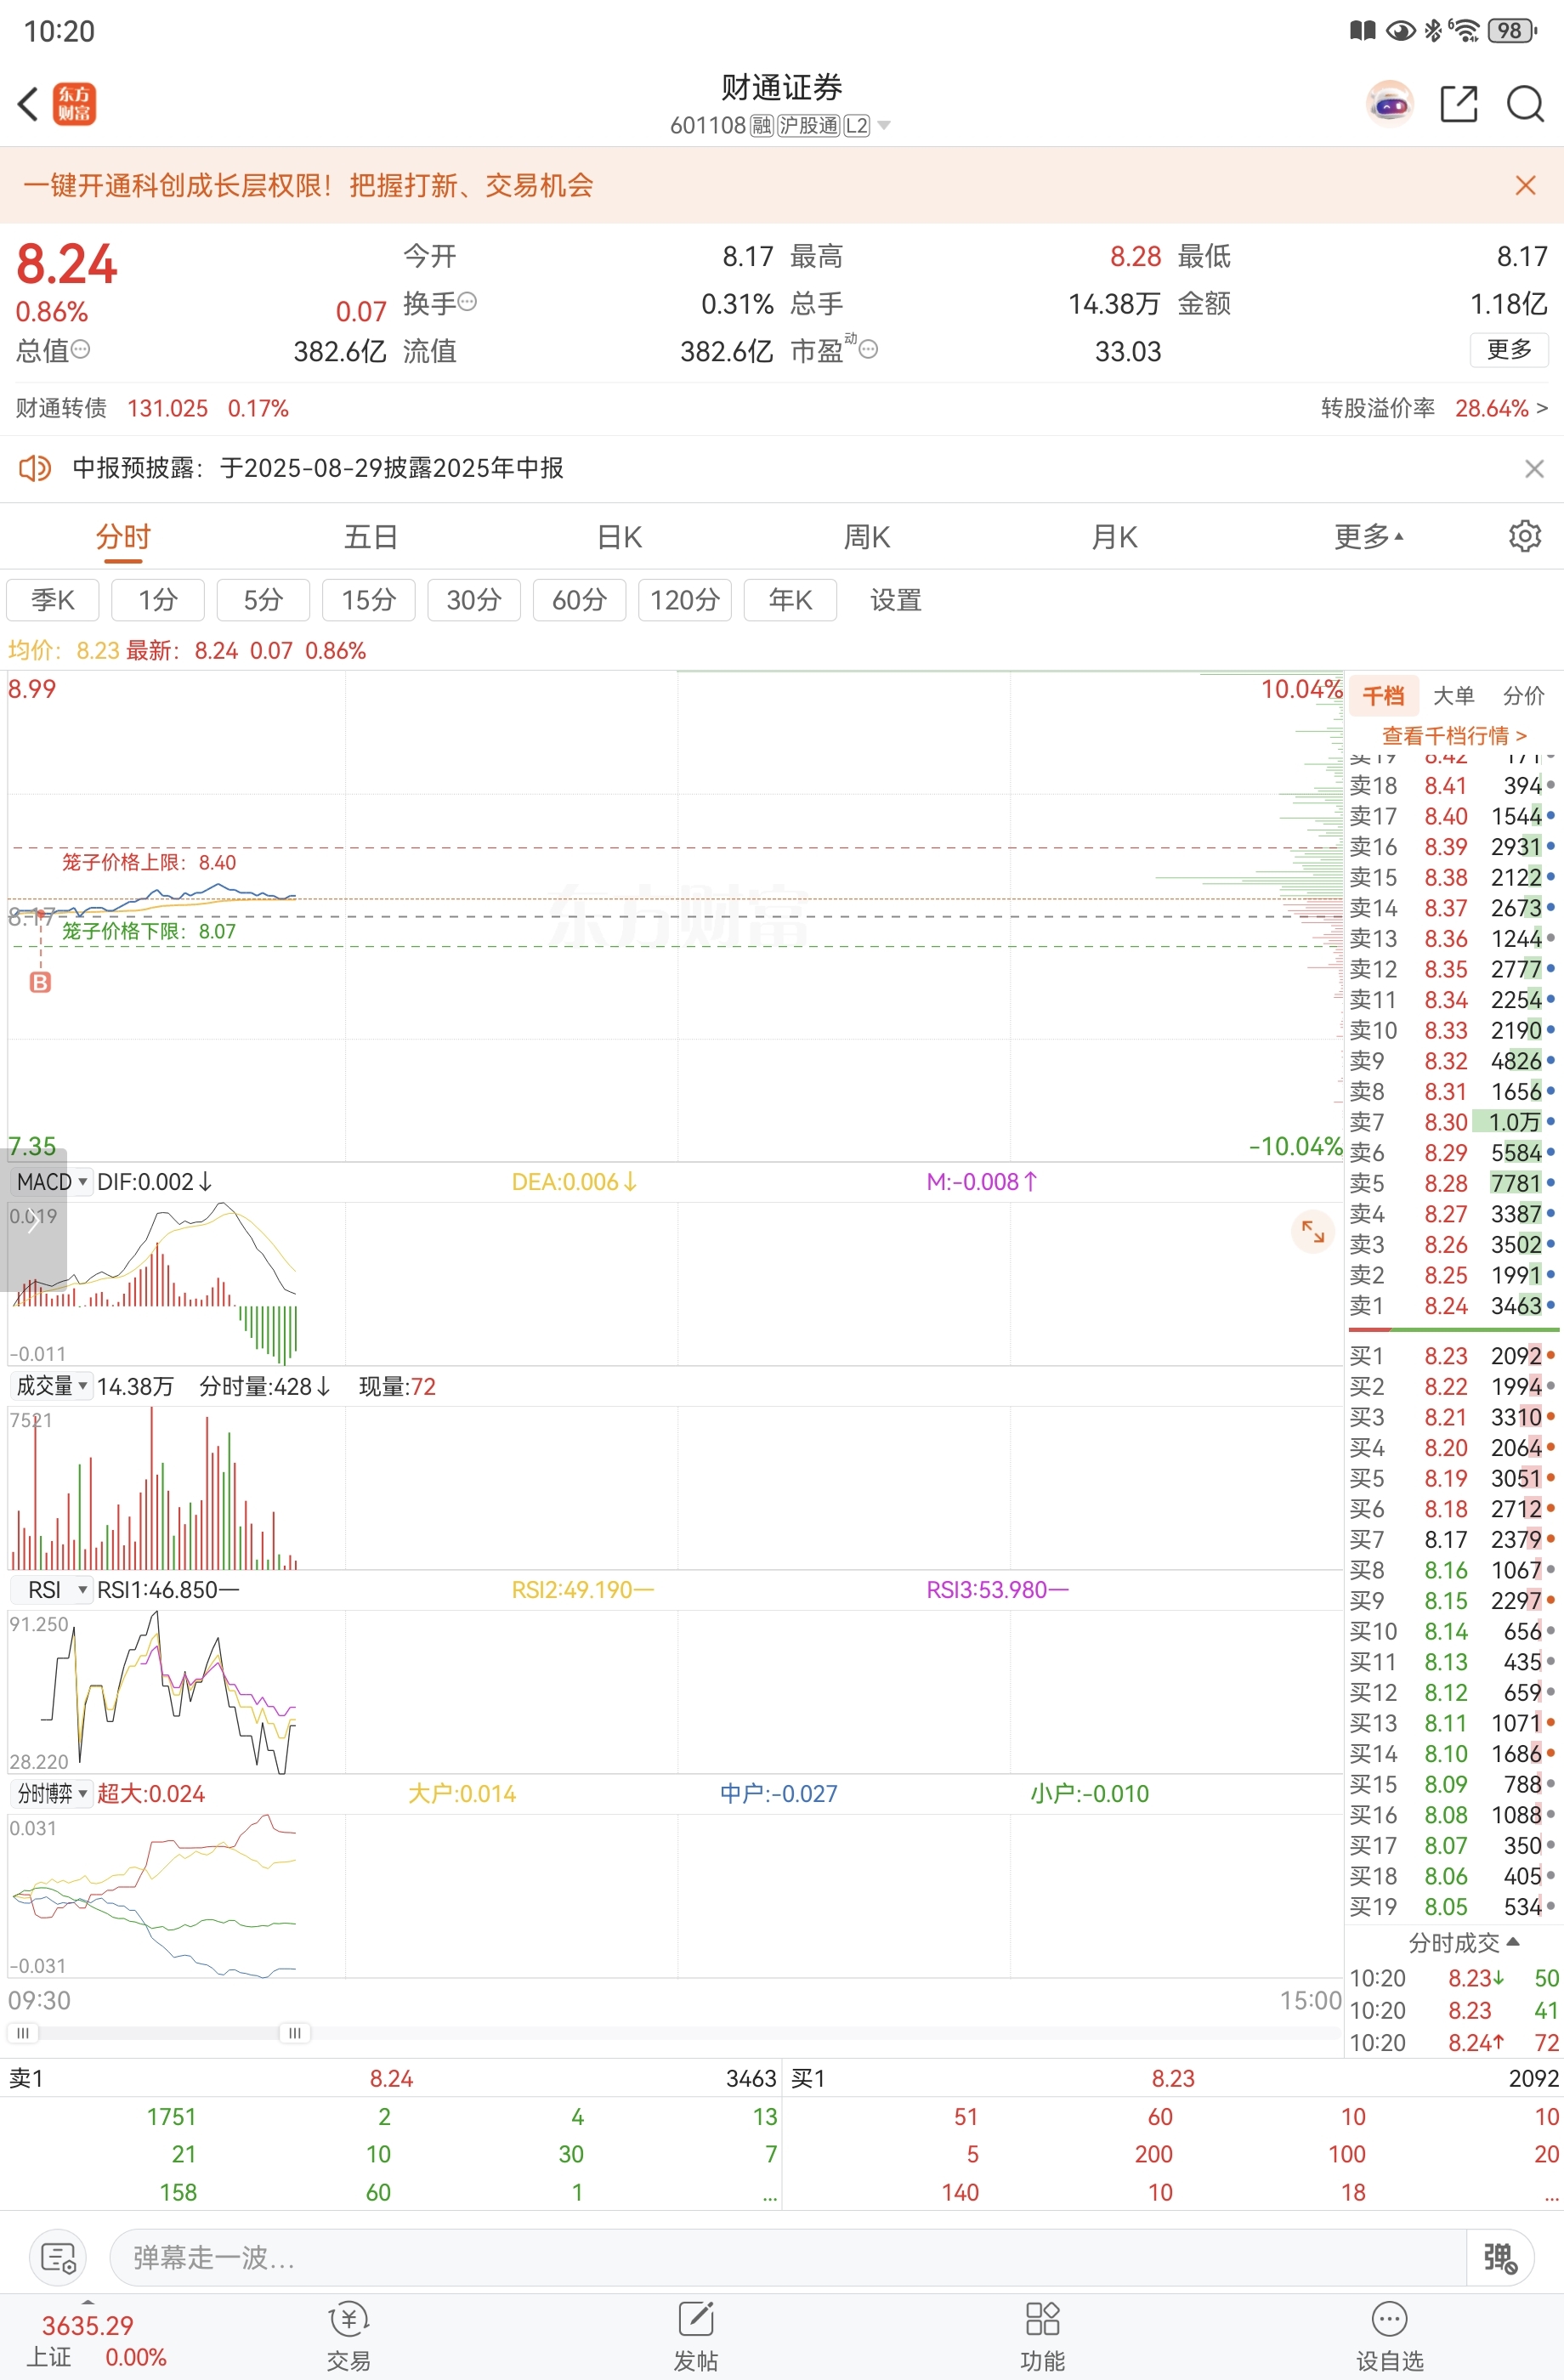The image size is (1564, 2380).
Task: Open the MACD indicator dropdown
Action: coord(51,1182)
